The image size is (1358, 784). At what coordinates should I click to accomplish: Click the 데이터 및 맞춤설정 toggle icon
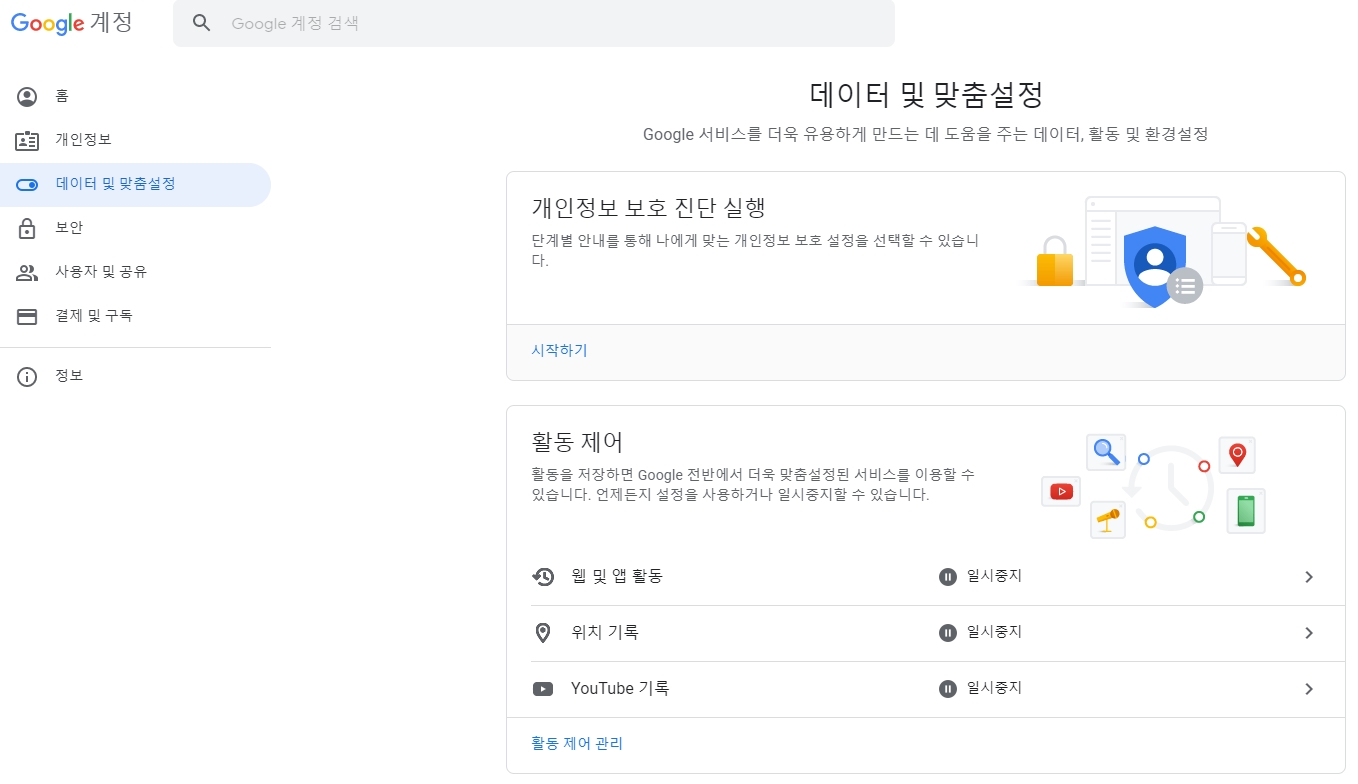(27, 185)
